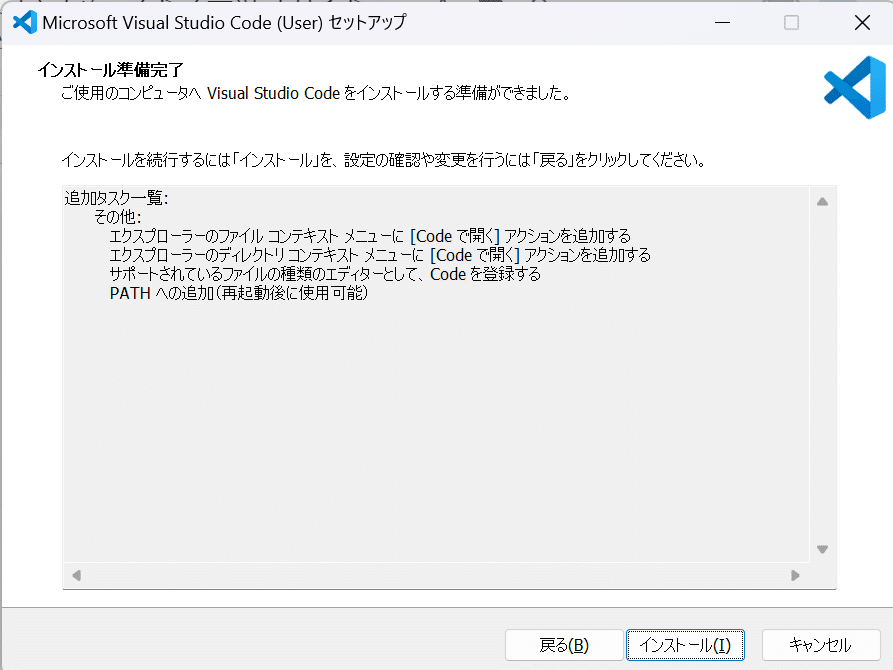This screenshot has height=670, width=893.
Task: Click the PATH への追加 line
Action: tap(239, 293)
